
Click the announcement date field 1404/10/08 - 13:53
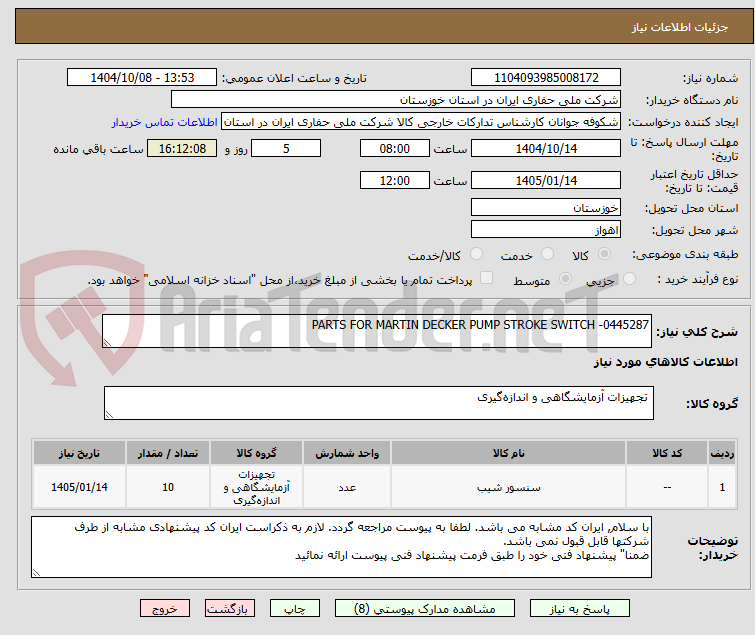[142, 78]
